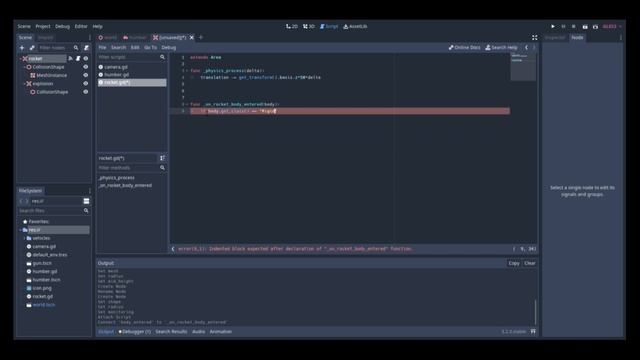This screenshot has width=640, height=360.
Task: Toggle visibility of MeshInstance node
Action: coord(86,75)
